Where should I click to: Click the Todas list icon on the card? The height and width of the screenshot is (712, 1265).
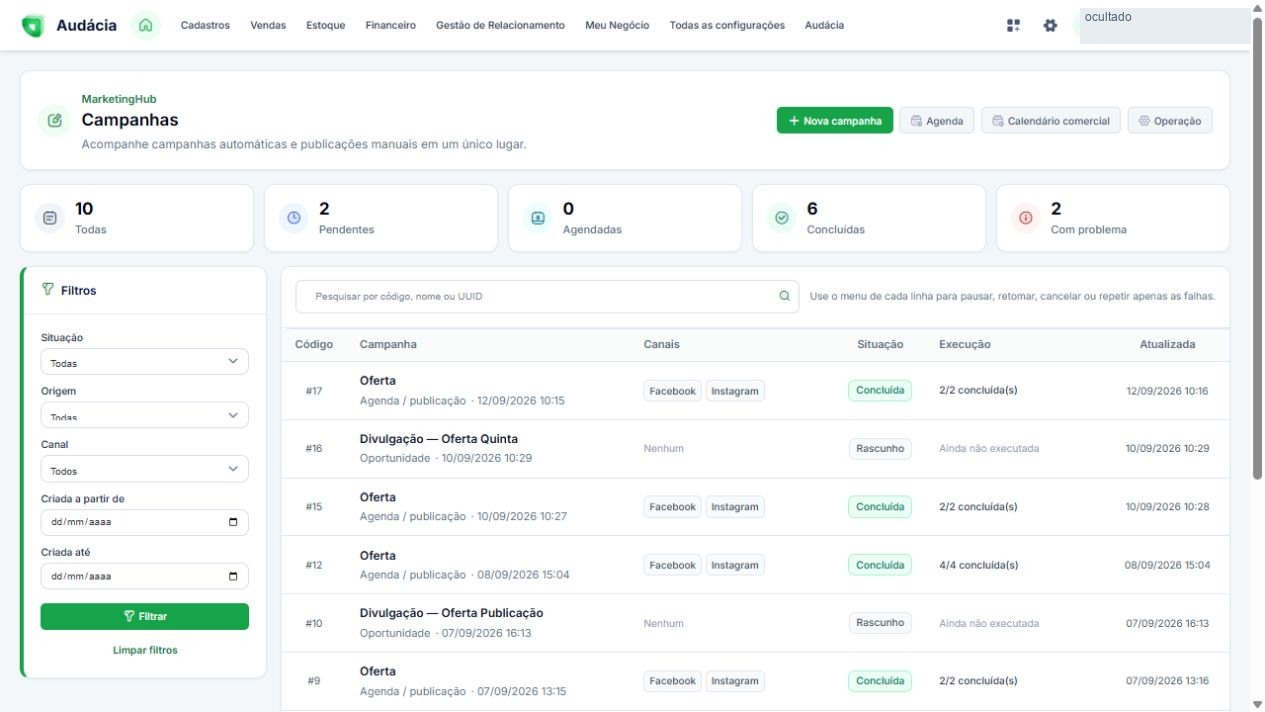tap(50, 218)
